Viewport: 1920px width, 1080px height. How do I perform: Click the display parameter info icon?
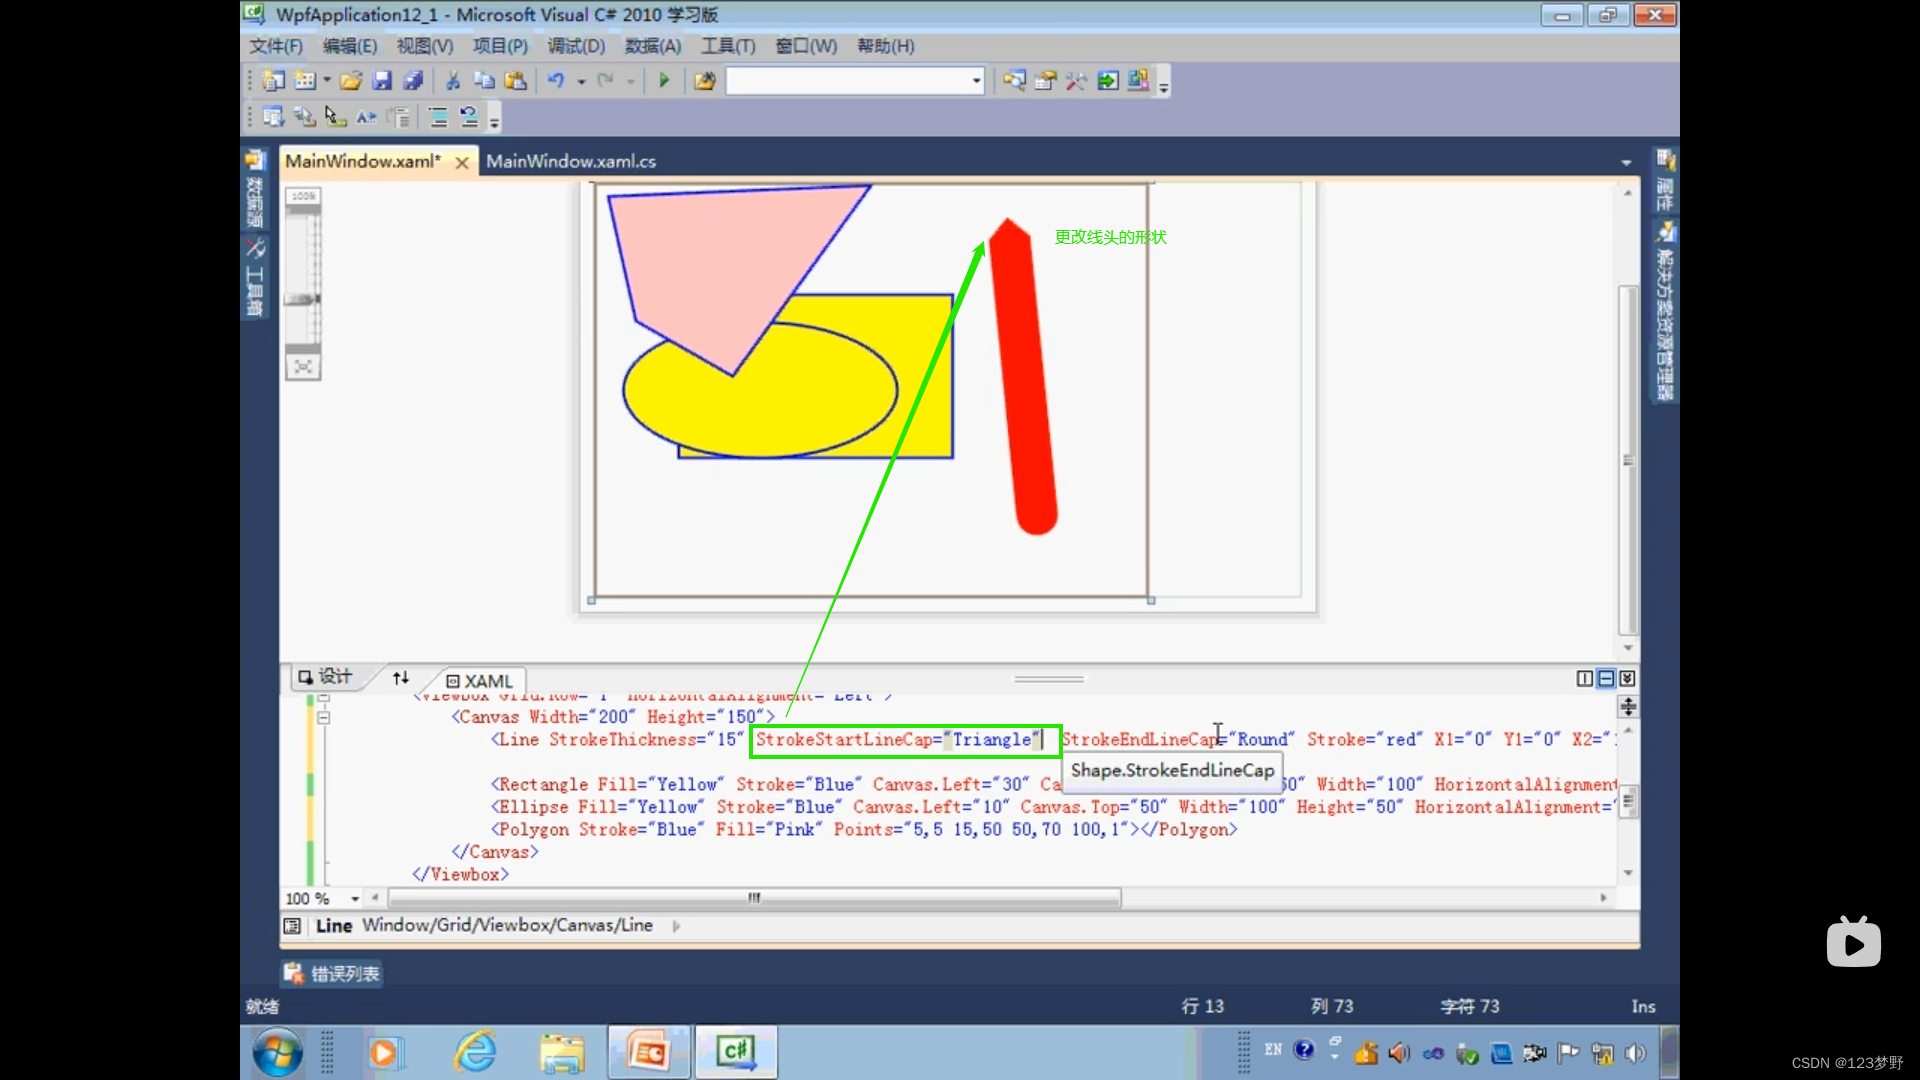click(305, 118)
